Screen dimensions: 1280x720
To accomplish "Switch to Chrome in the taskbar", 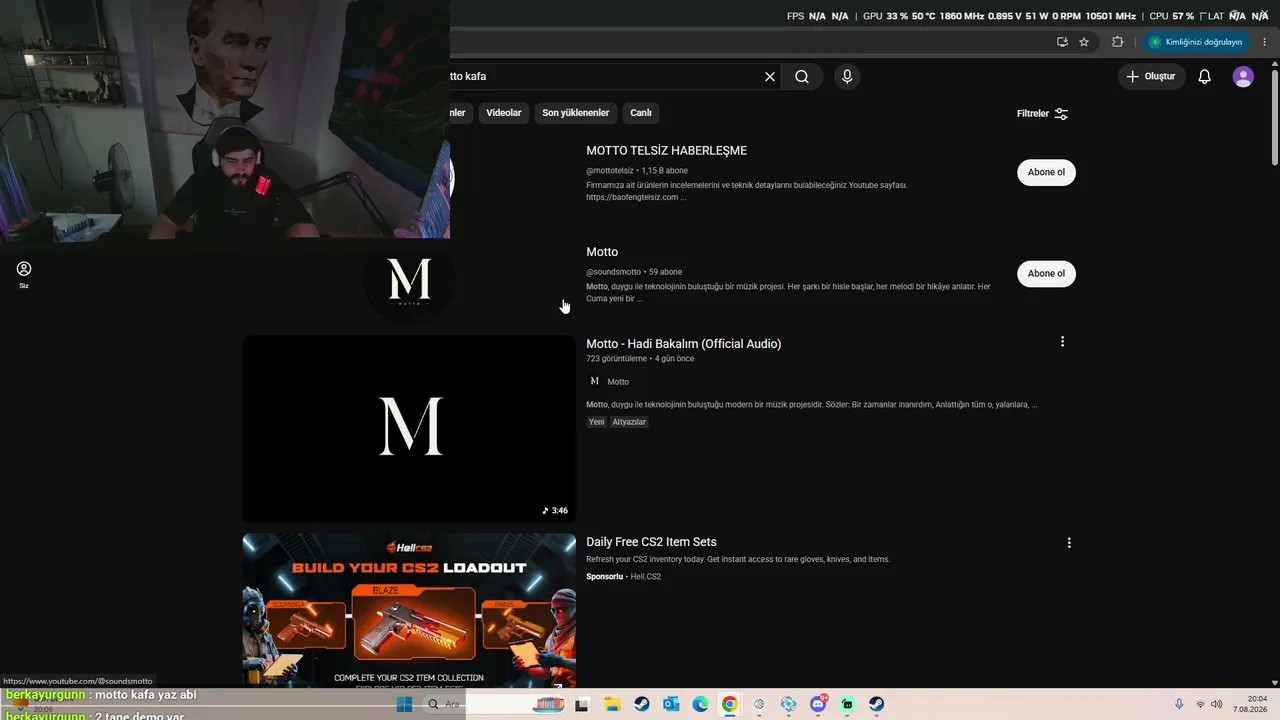I will click(730, 704).
